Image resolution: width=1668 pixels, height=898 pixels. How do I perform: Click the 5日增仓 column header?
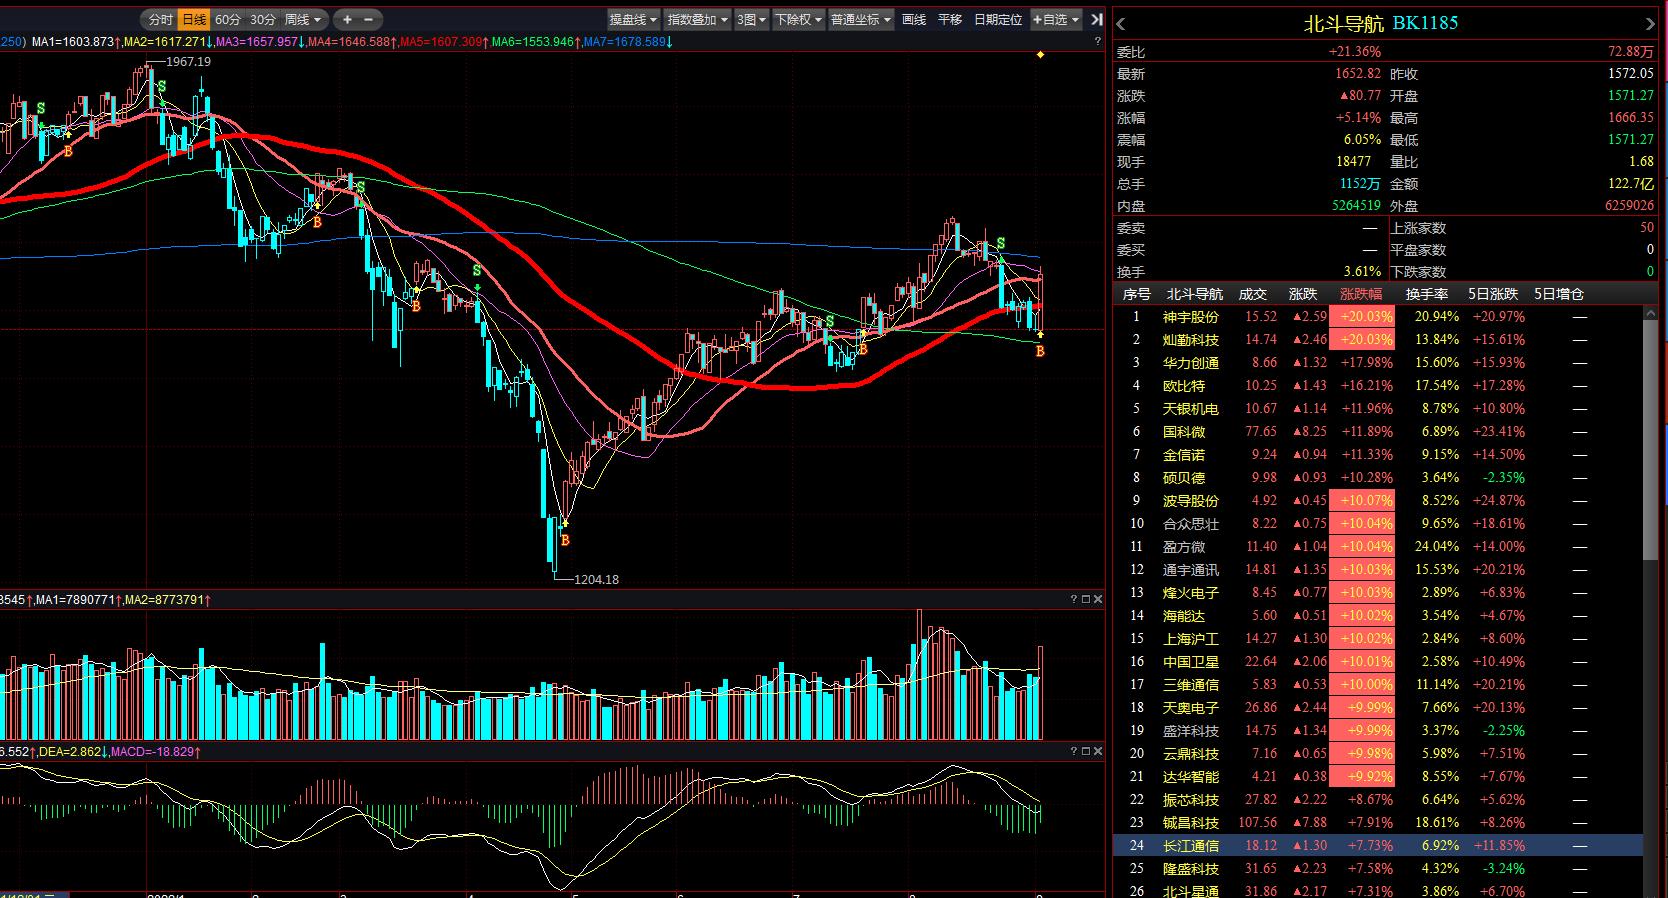(1558, 294)
